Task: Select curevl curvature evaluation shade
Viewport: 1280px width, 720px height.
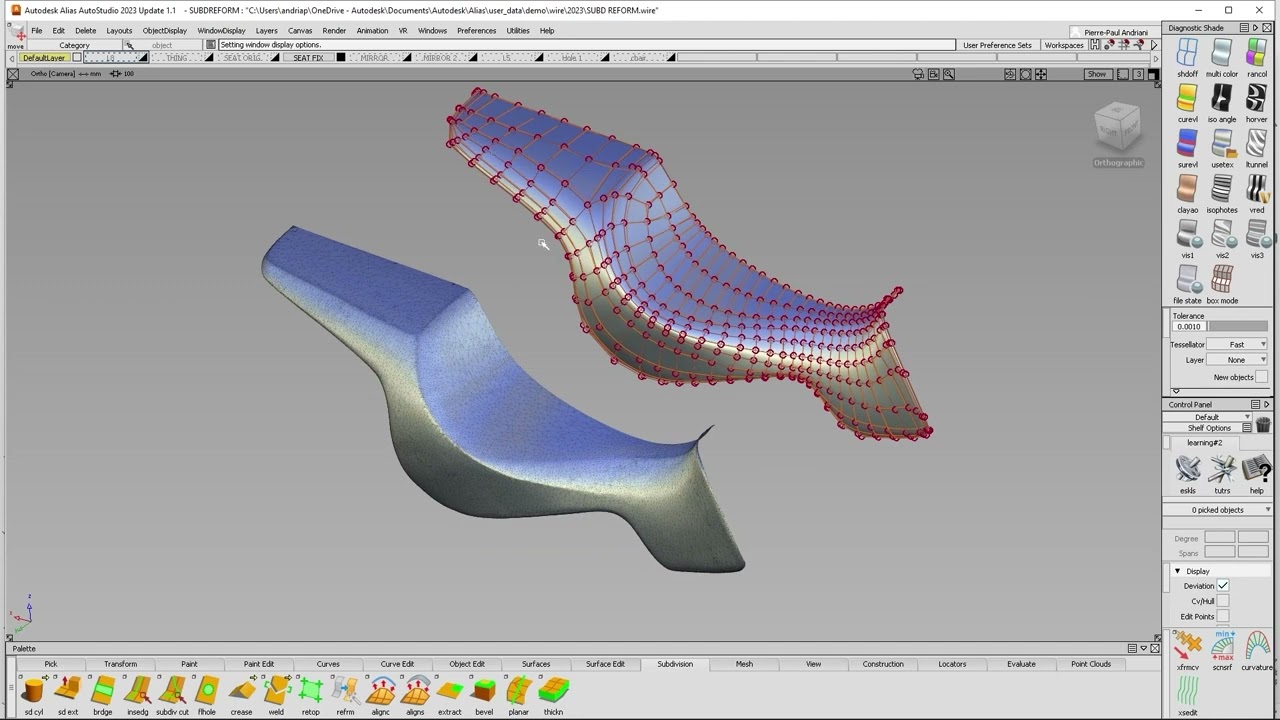Action: [x=1187, y=98]
